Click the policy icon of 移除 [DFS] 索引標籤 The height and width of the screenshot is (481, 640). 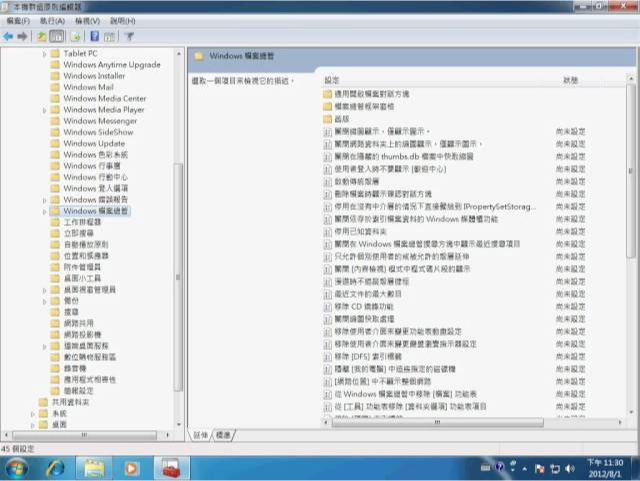pos(327,356)
